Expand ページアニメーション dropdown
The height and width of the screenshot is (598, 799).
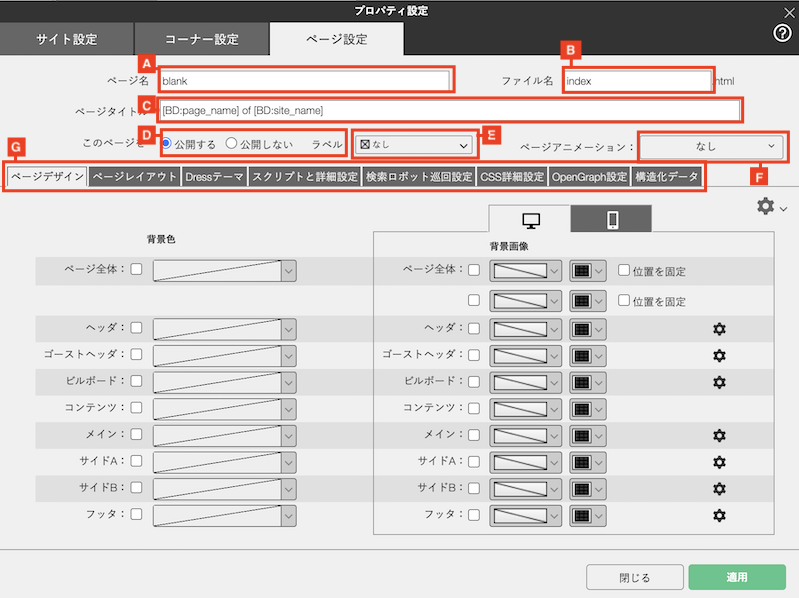711,146
